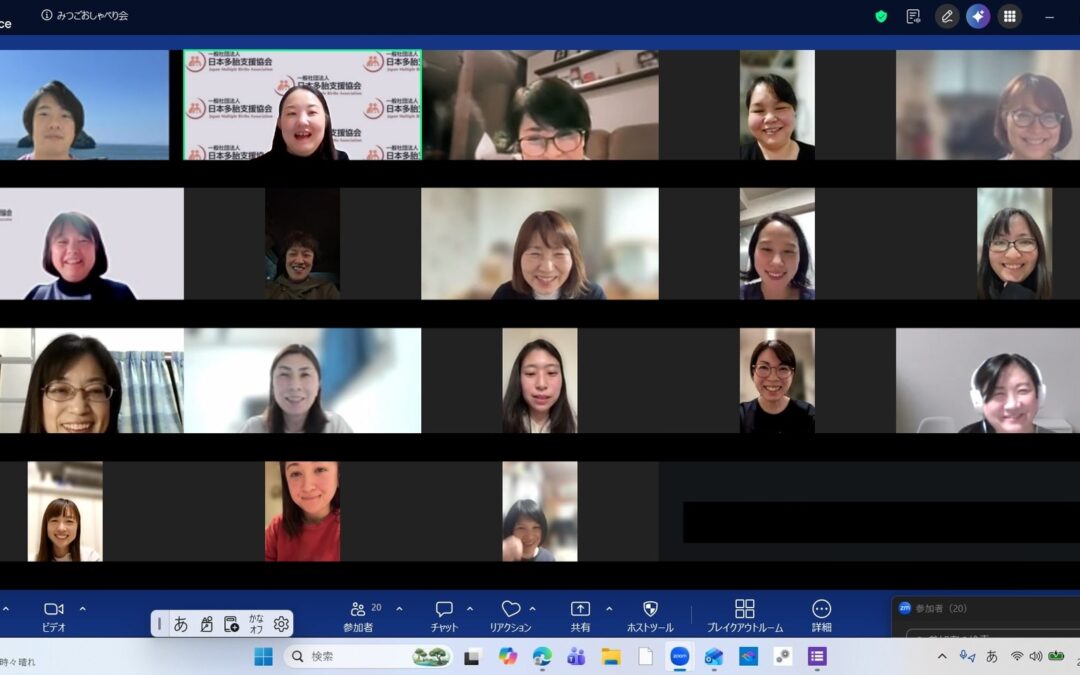Screen dimensions: 1080x675
Task: Toggle the IME あ input mode button
Action: pos(181,624)
